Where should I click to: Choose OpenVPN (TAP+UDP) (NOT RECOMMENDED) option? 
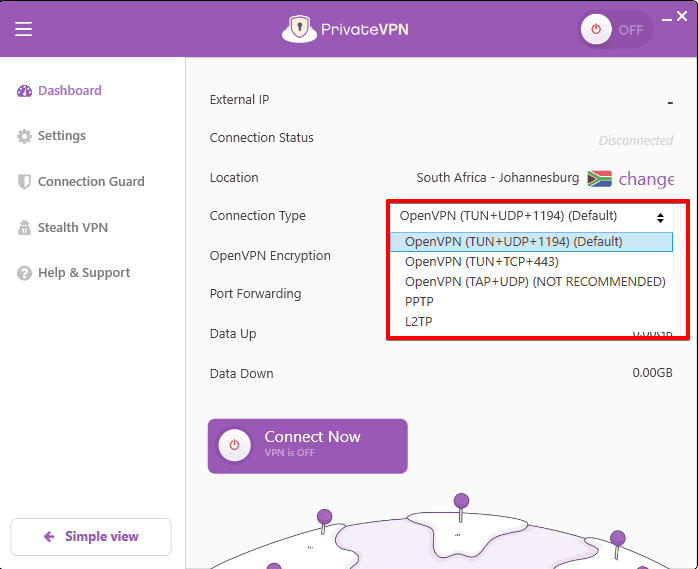click(534, 281)
